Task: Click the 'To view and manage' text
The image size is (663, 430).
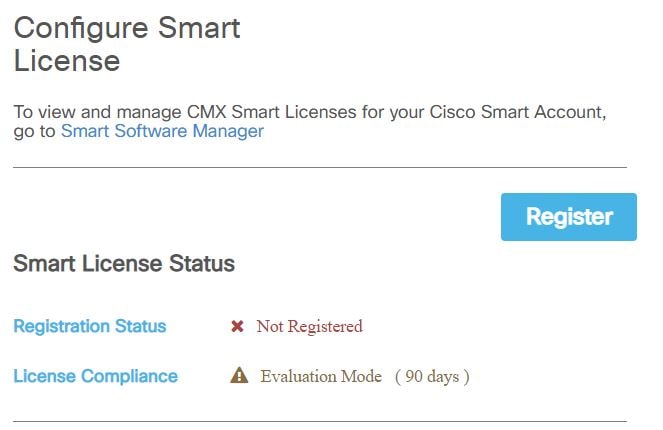Action: (x=98, y=112)
